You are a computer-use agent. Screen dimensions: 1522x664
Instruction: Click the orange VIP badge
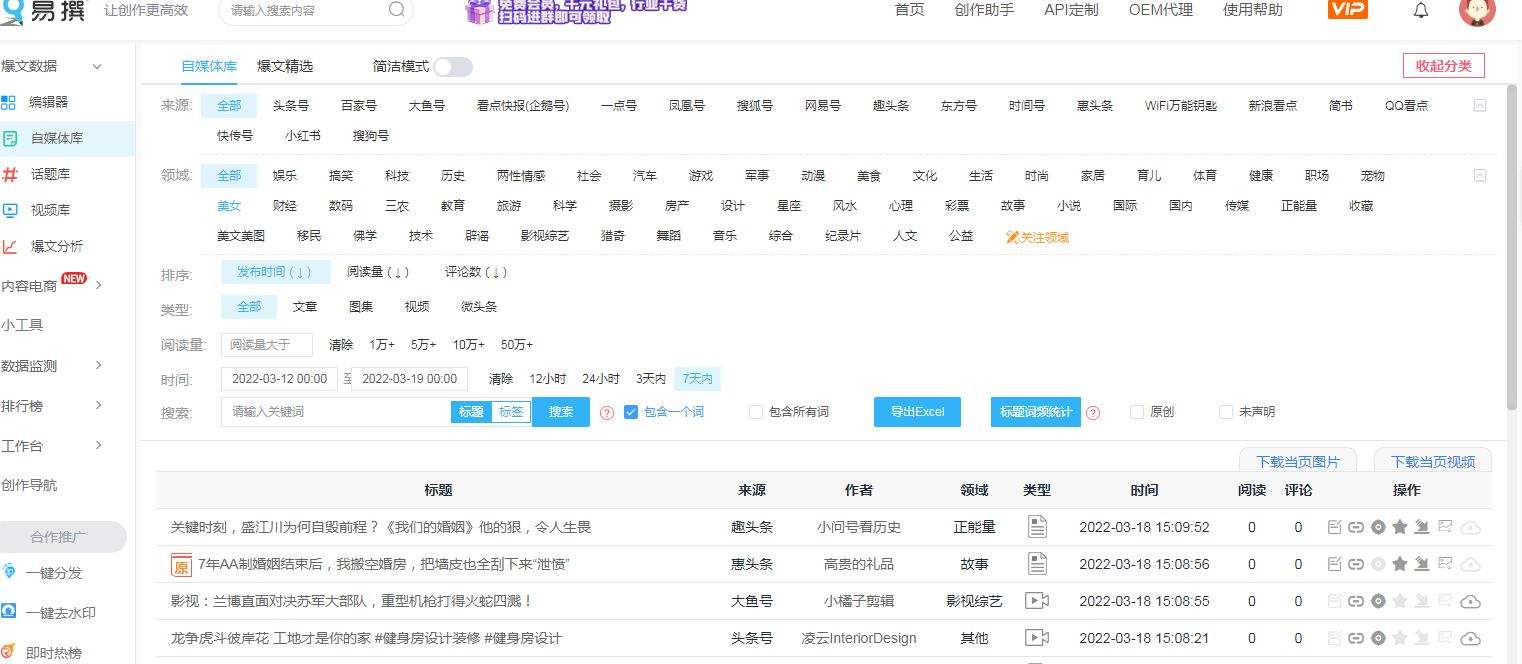1347,9
